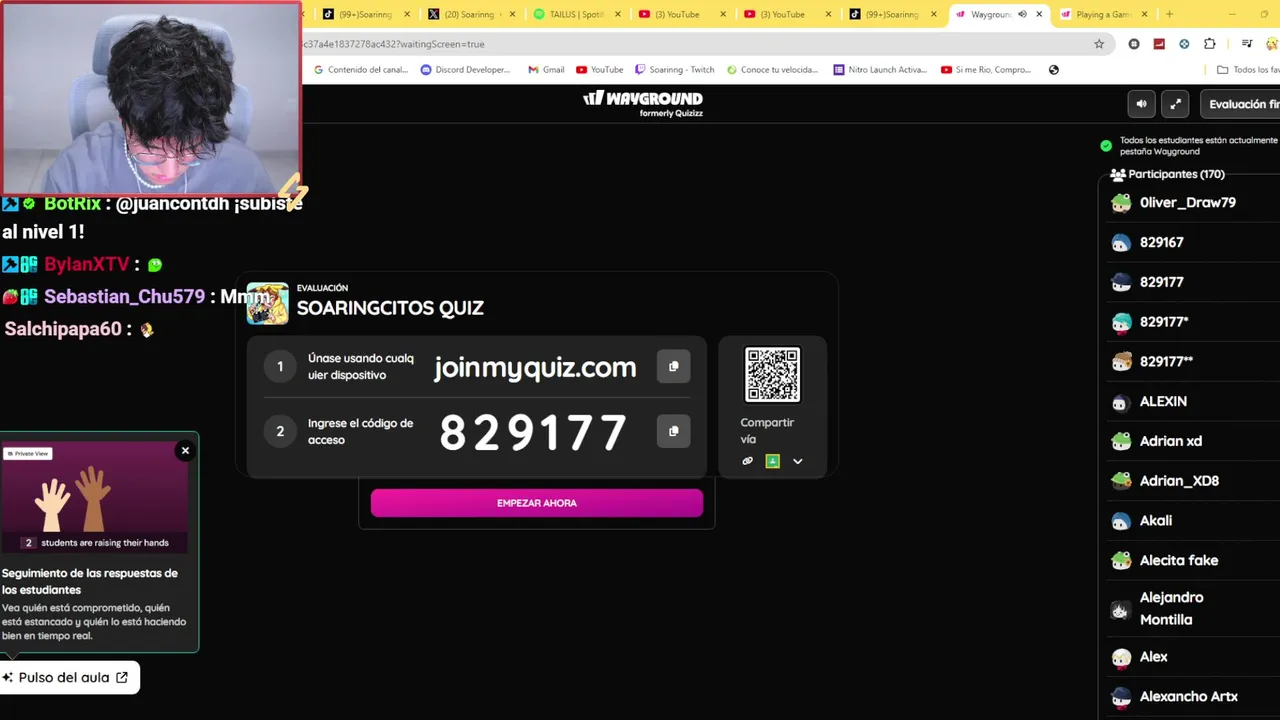
Task: Start the quiz with EMPEZAR AHORA
Action: click(537, 503)
